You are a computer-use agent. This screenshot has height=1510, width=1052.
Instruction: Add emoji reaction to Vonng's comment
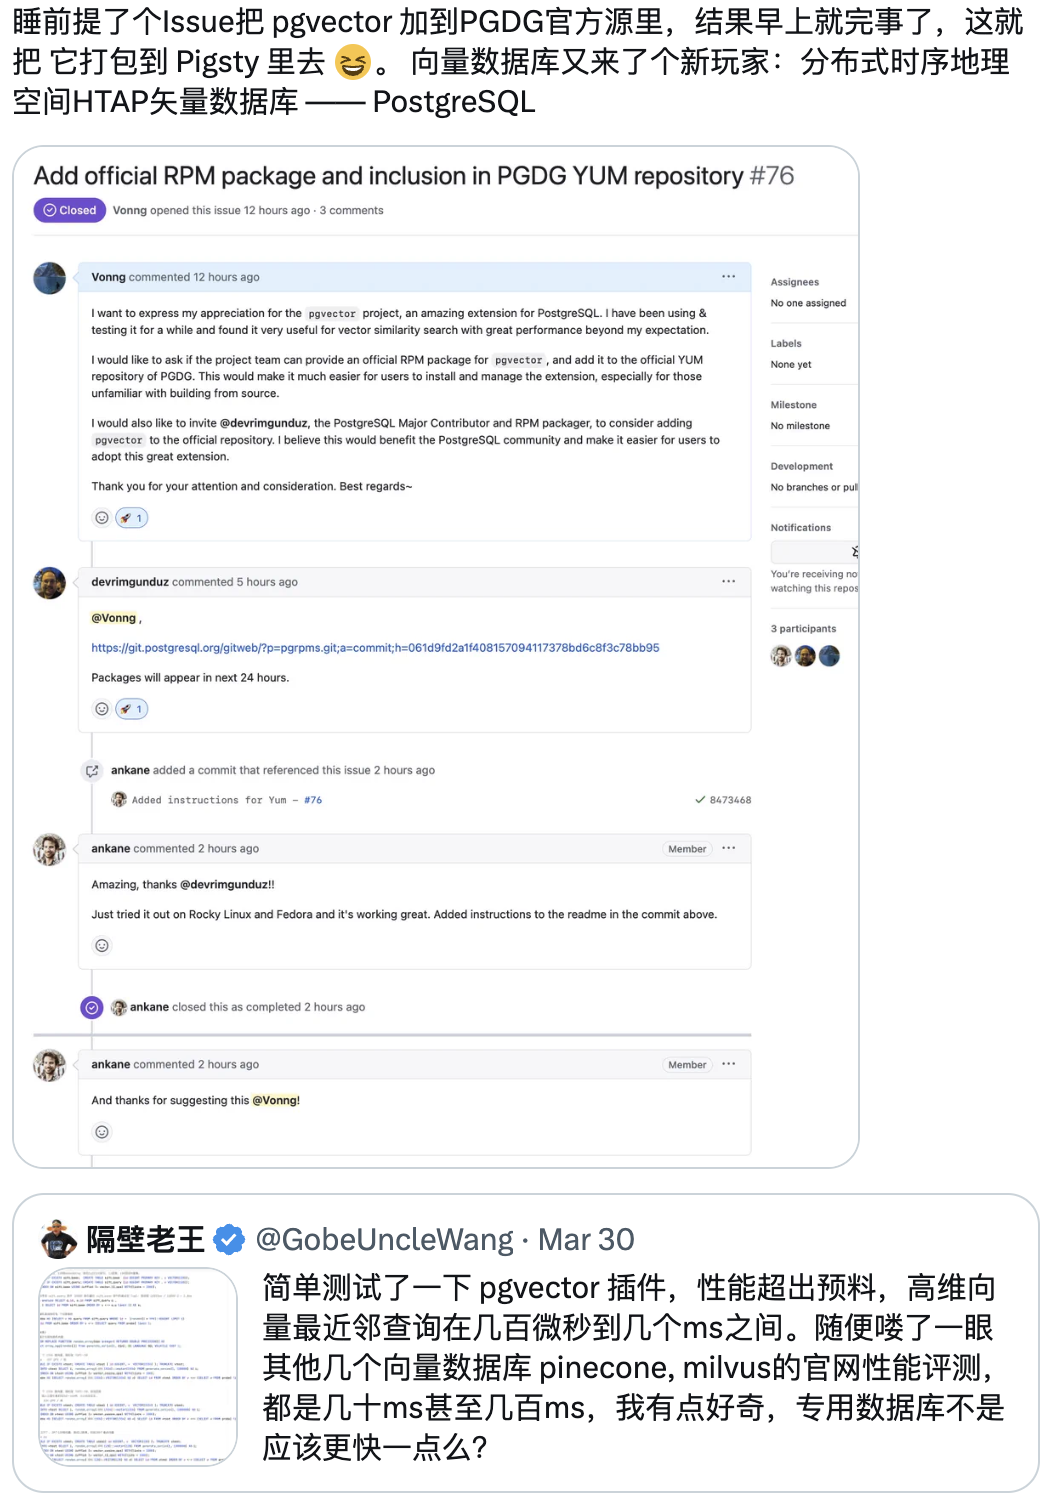(x=101, y=518)
